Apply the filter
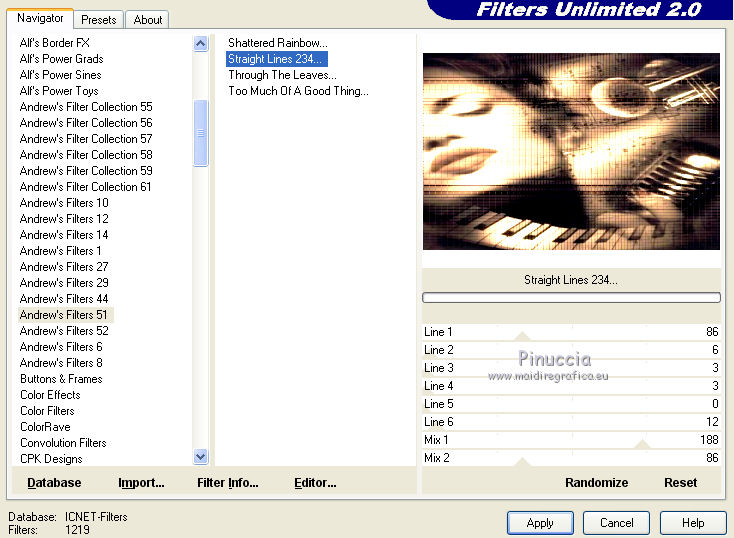Viewport: 734px width, 538px height. pos(540,523)
